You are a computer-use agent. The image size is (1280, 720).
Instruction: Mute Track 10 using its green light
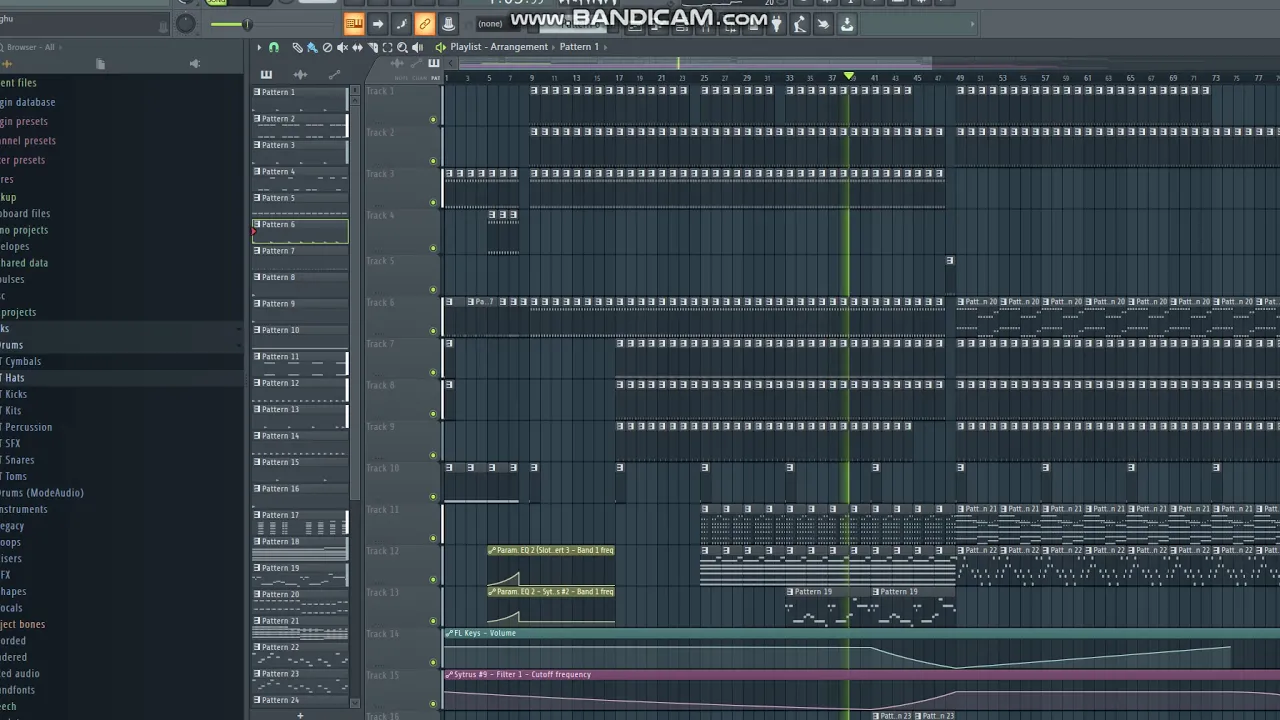pos(433,497)
